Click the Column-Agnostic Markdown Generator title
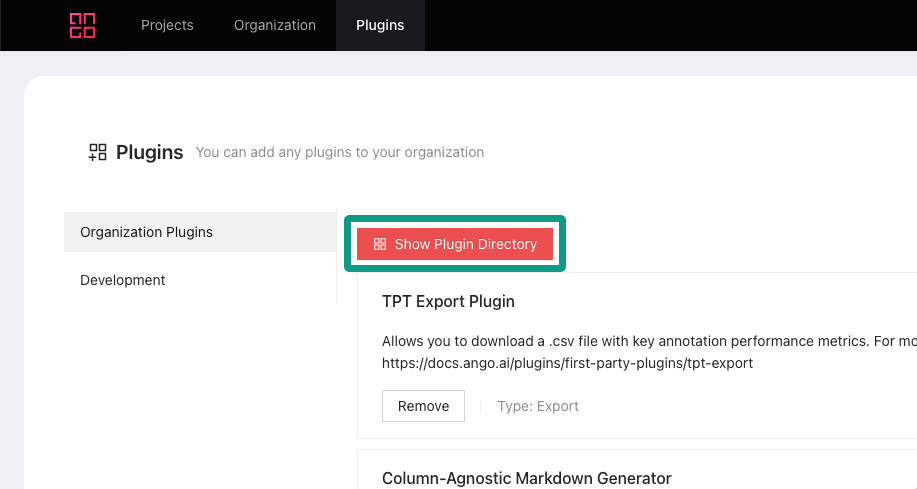Image resolution: width=917 pixels, height=489 pixels. pos(526,478)
